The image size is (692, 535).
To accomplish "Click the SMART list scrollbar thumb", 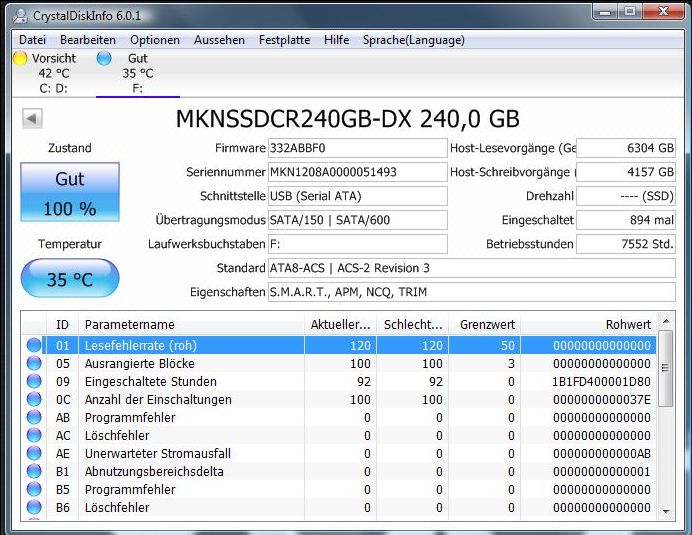I will pos(666,368).
